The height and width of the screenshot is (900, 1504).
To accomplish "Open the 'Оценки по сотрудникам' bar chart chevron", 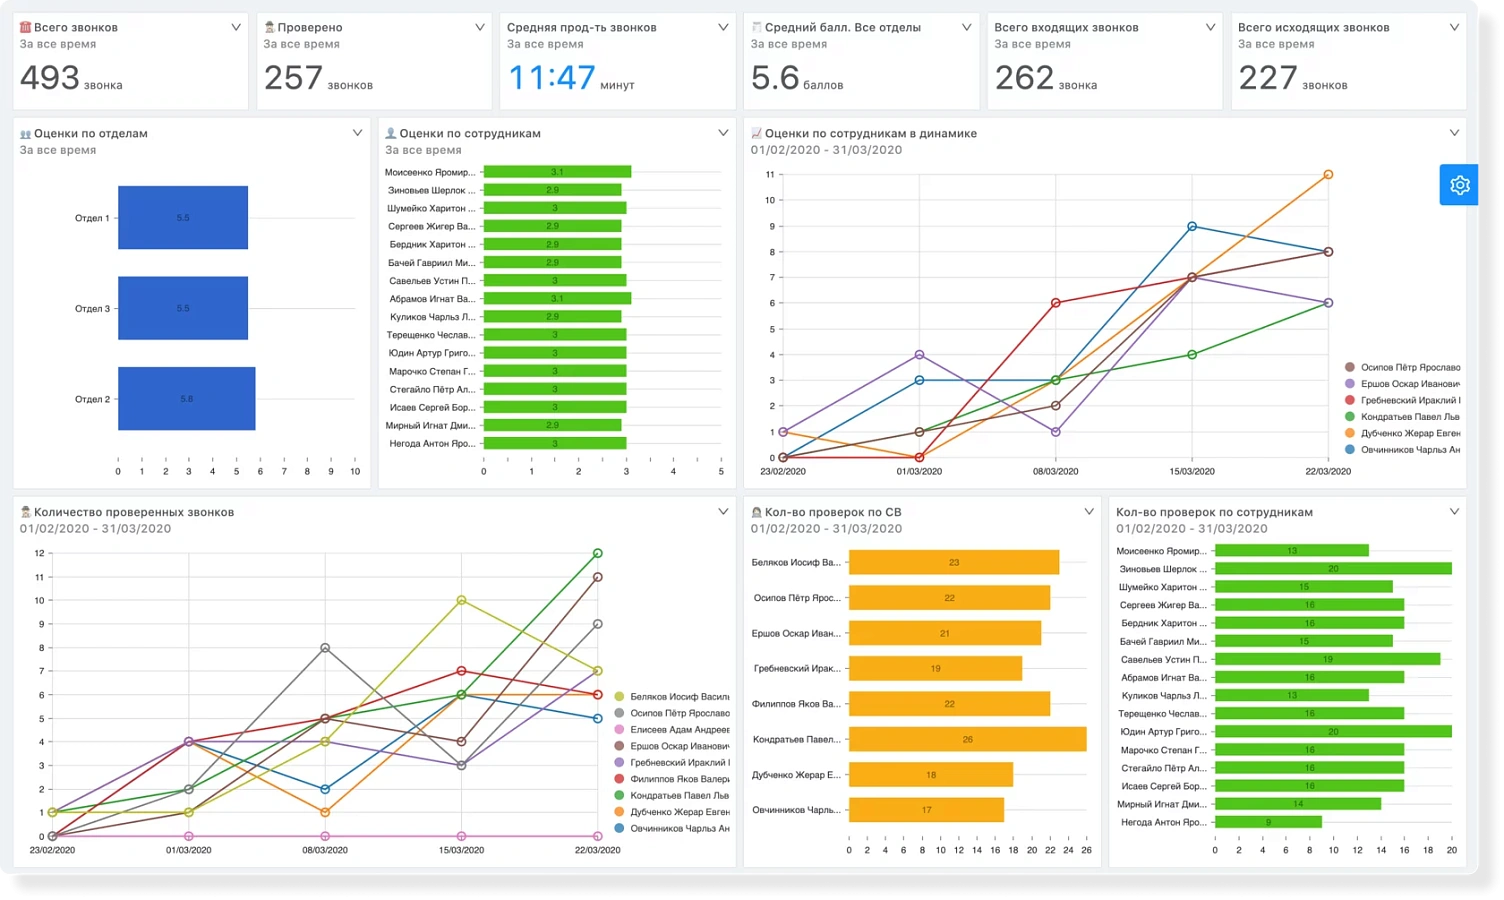I will (723, 133).
